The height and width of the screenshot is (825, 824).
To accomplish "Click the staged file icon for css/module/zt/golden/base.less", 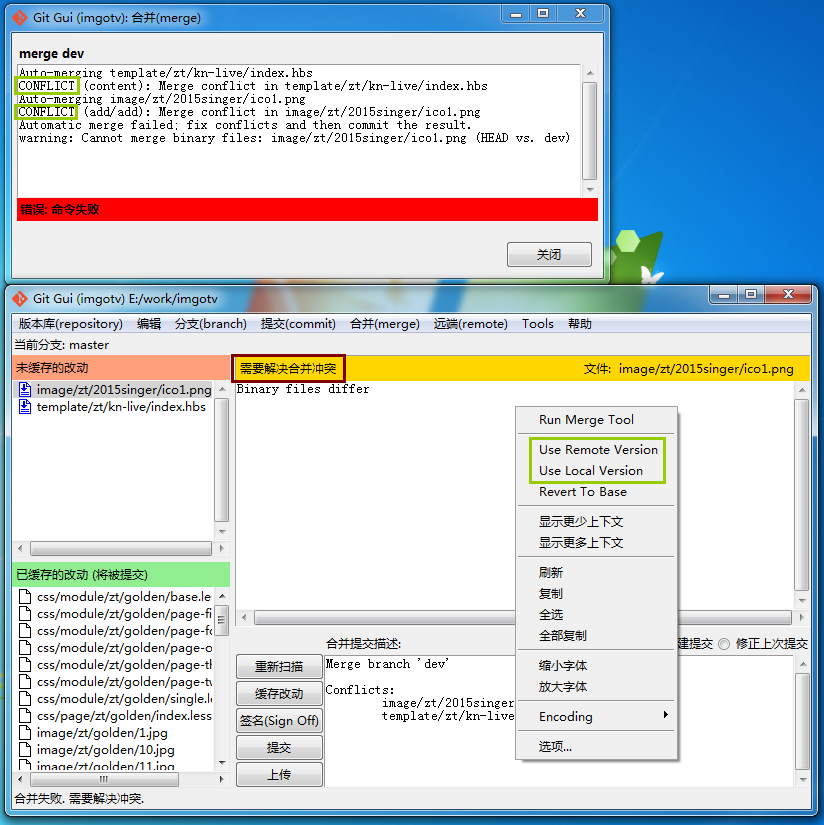I will (26, 597).
